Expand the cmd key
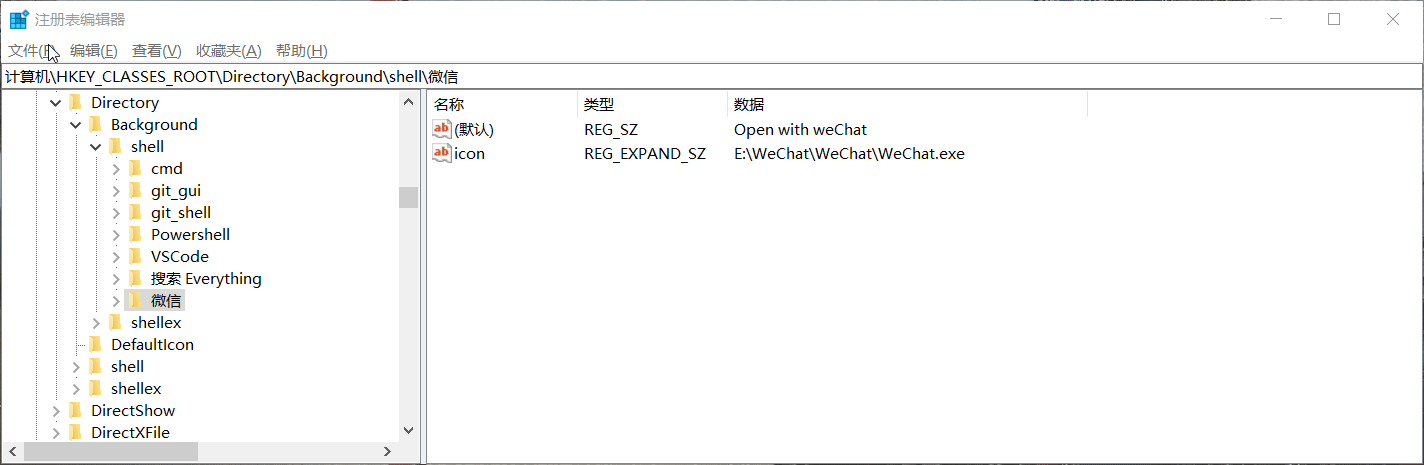Screen dimensions: 1424x465 pyautogui.click(x=116, y=168)
